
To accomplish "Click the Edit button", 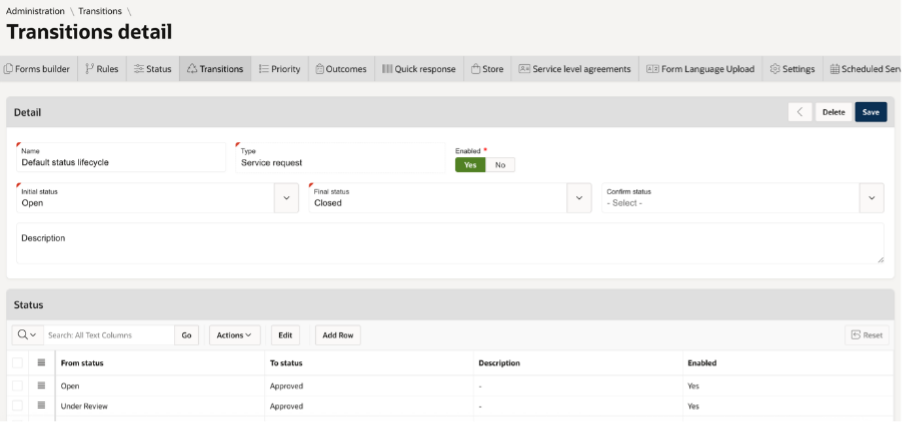I will 286,335.
